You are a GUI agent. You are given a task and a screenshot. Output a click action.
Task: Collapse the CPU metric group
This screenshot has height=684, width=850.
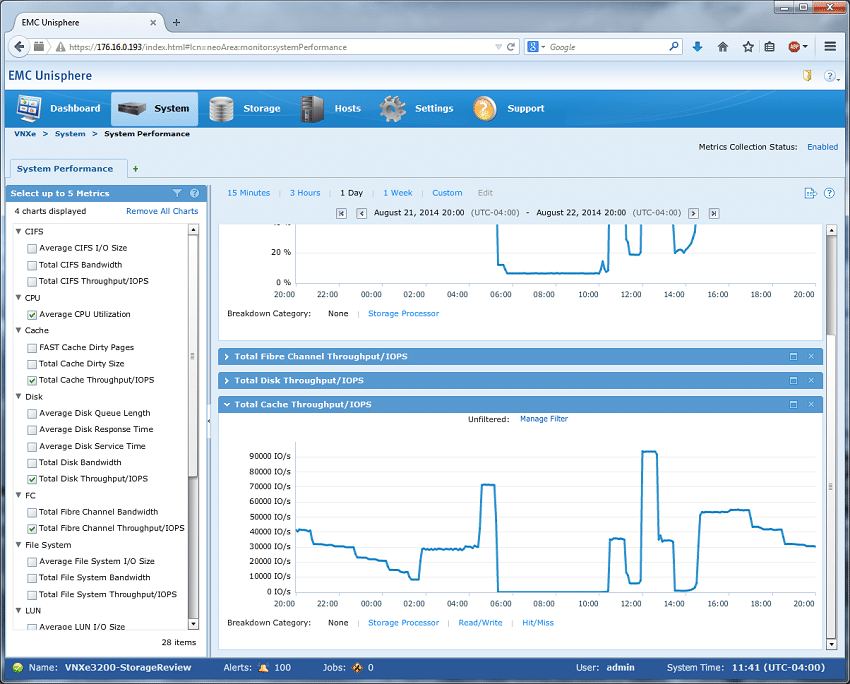(x=18, y=298)
